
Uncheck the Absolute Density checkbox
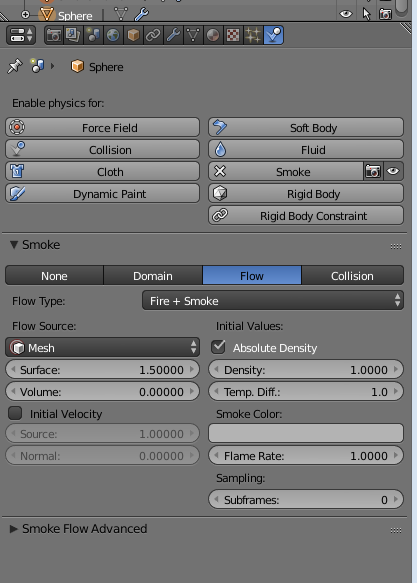[x=218, y=347]
